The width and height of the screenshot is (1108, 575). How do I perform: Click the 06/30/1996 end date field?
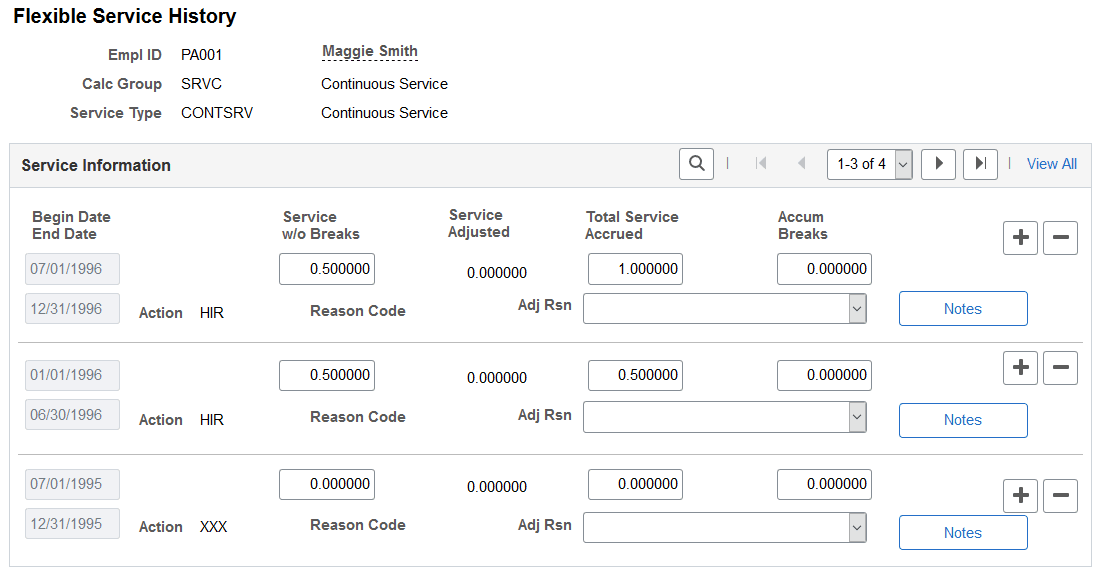coord(72,415)
